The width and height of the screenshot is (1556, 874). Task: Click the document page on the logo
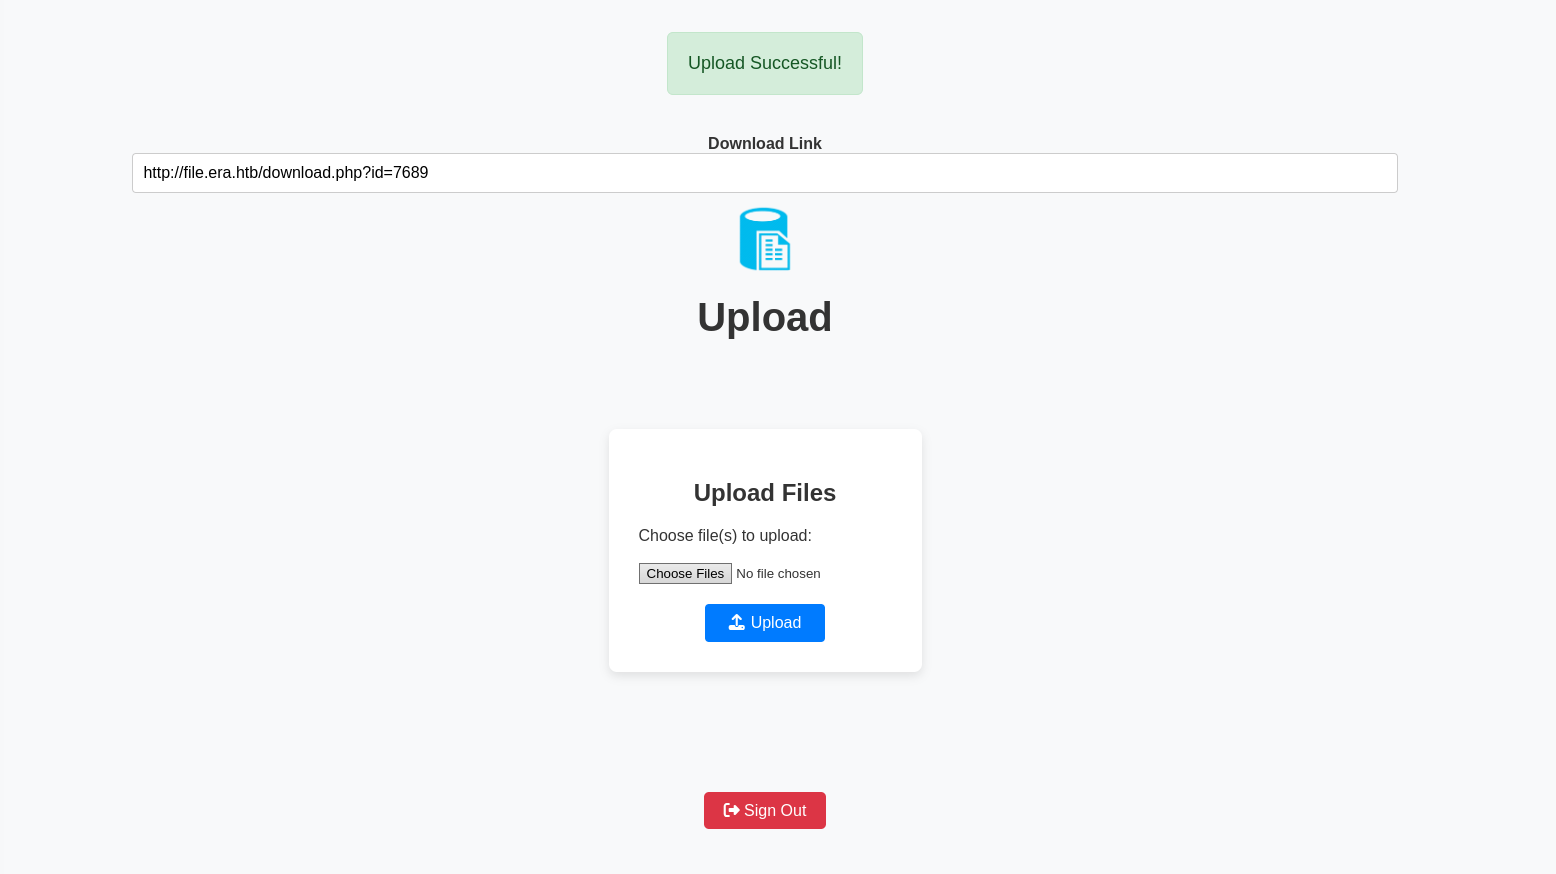tap(774, 251)
